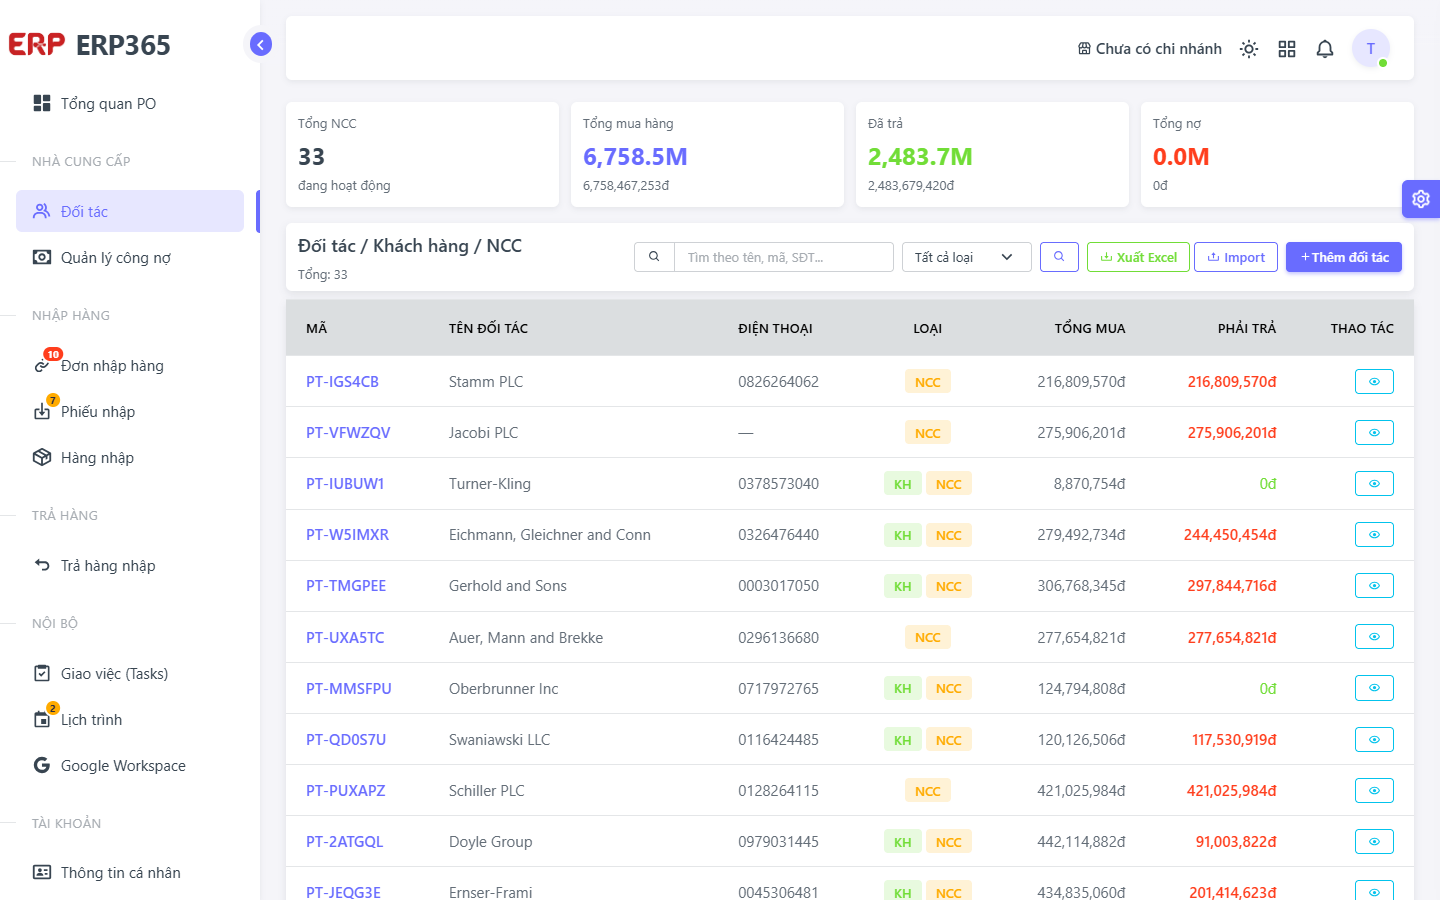Open the notifications bell
Viewport: 1440px width, 900px height.
(1325, 49)
